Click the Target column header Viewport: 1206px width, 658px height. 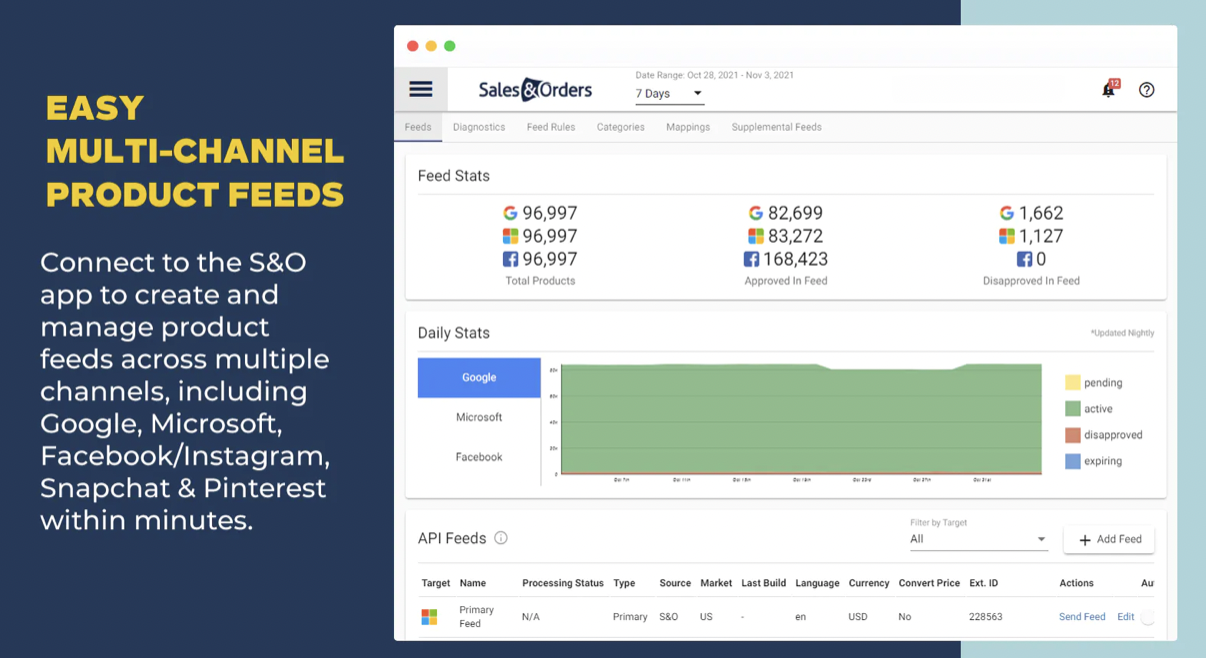[x=436, y=583]
